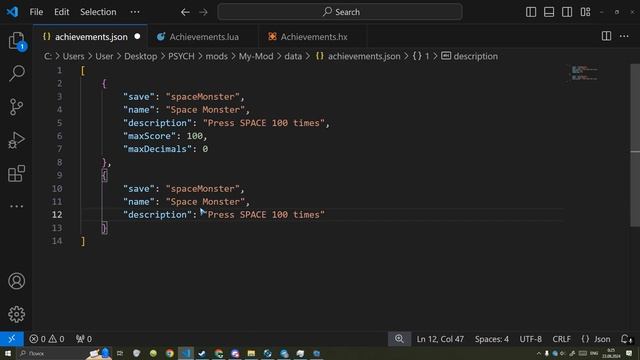Open File Explorer from the Windows taskbar
Viewport: 640px width, 360px height.
[251, 353]
